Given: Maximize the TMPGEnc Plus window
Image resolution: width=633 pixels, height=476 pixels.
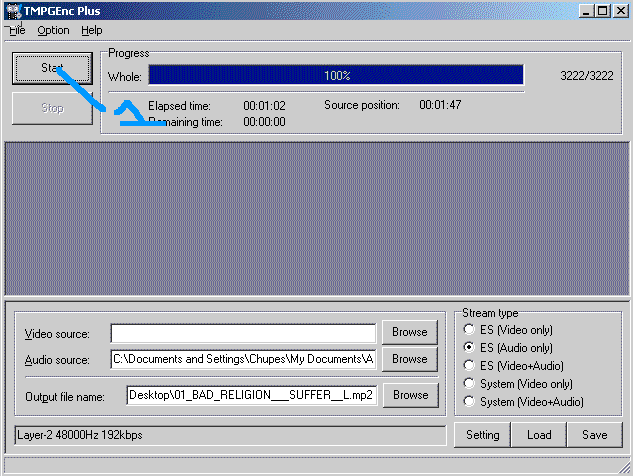Looking at the screenshot, I should pos(602,11).
